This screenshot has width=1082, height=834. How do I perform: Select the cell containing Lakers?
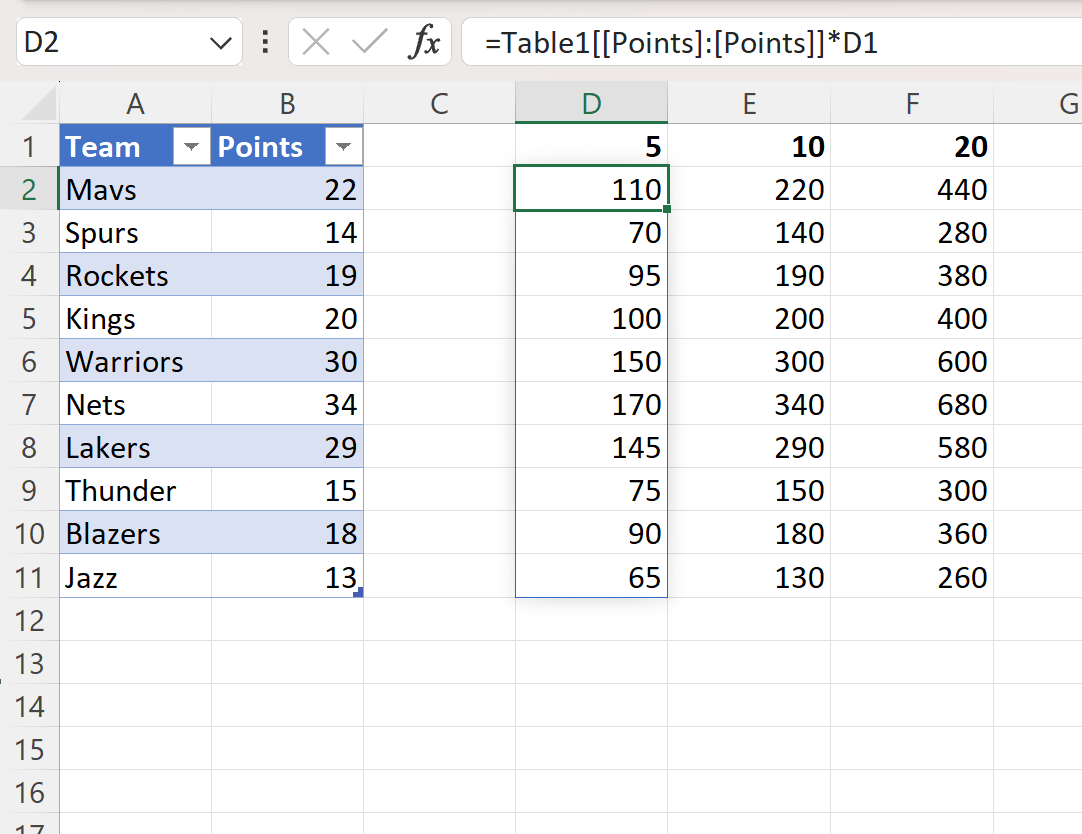coord(135,447)
